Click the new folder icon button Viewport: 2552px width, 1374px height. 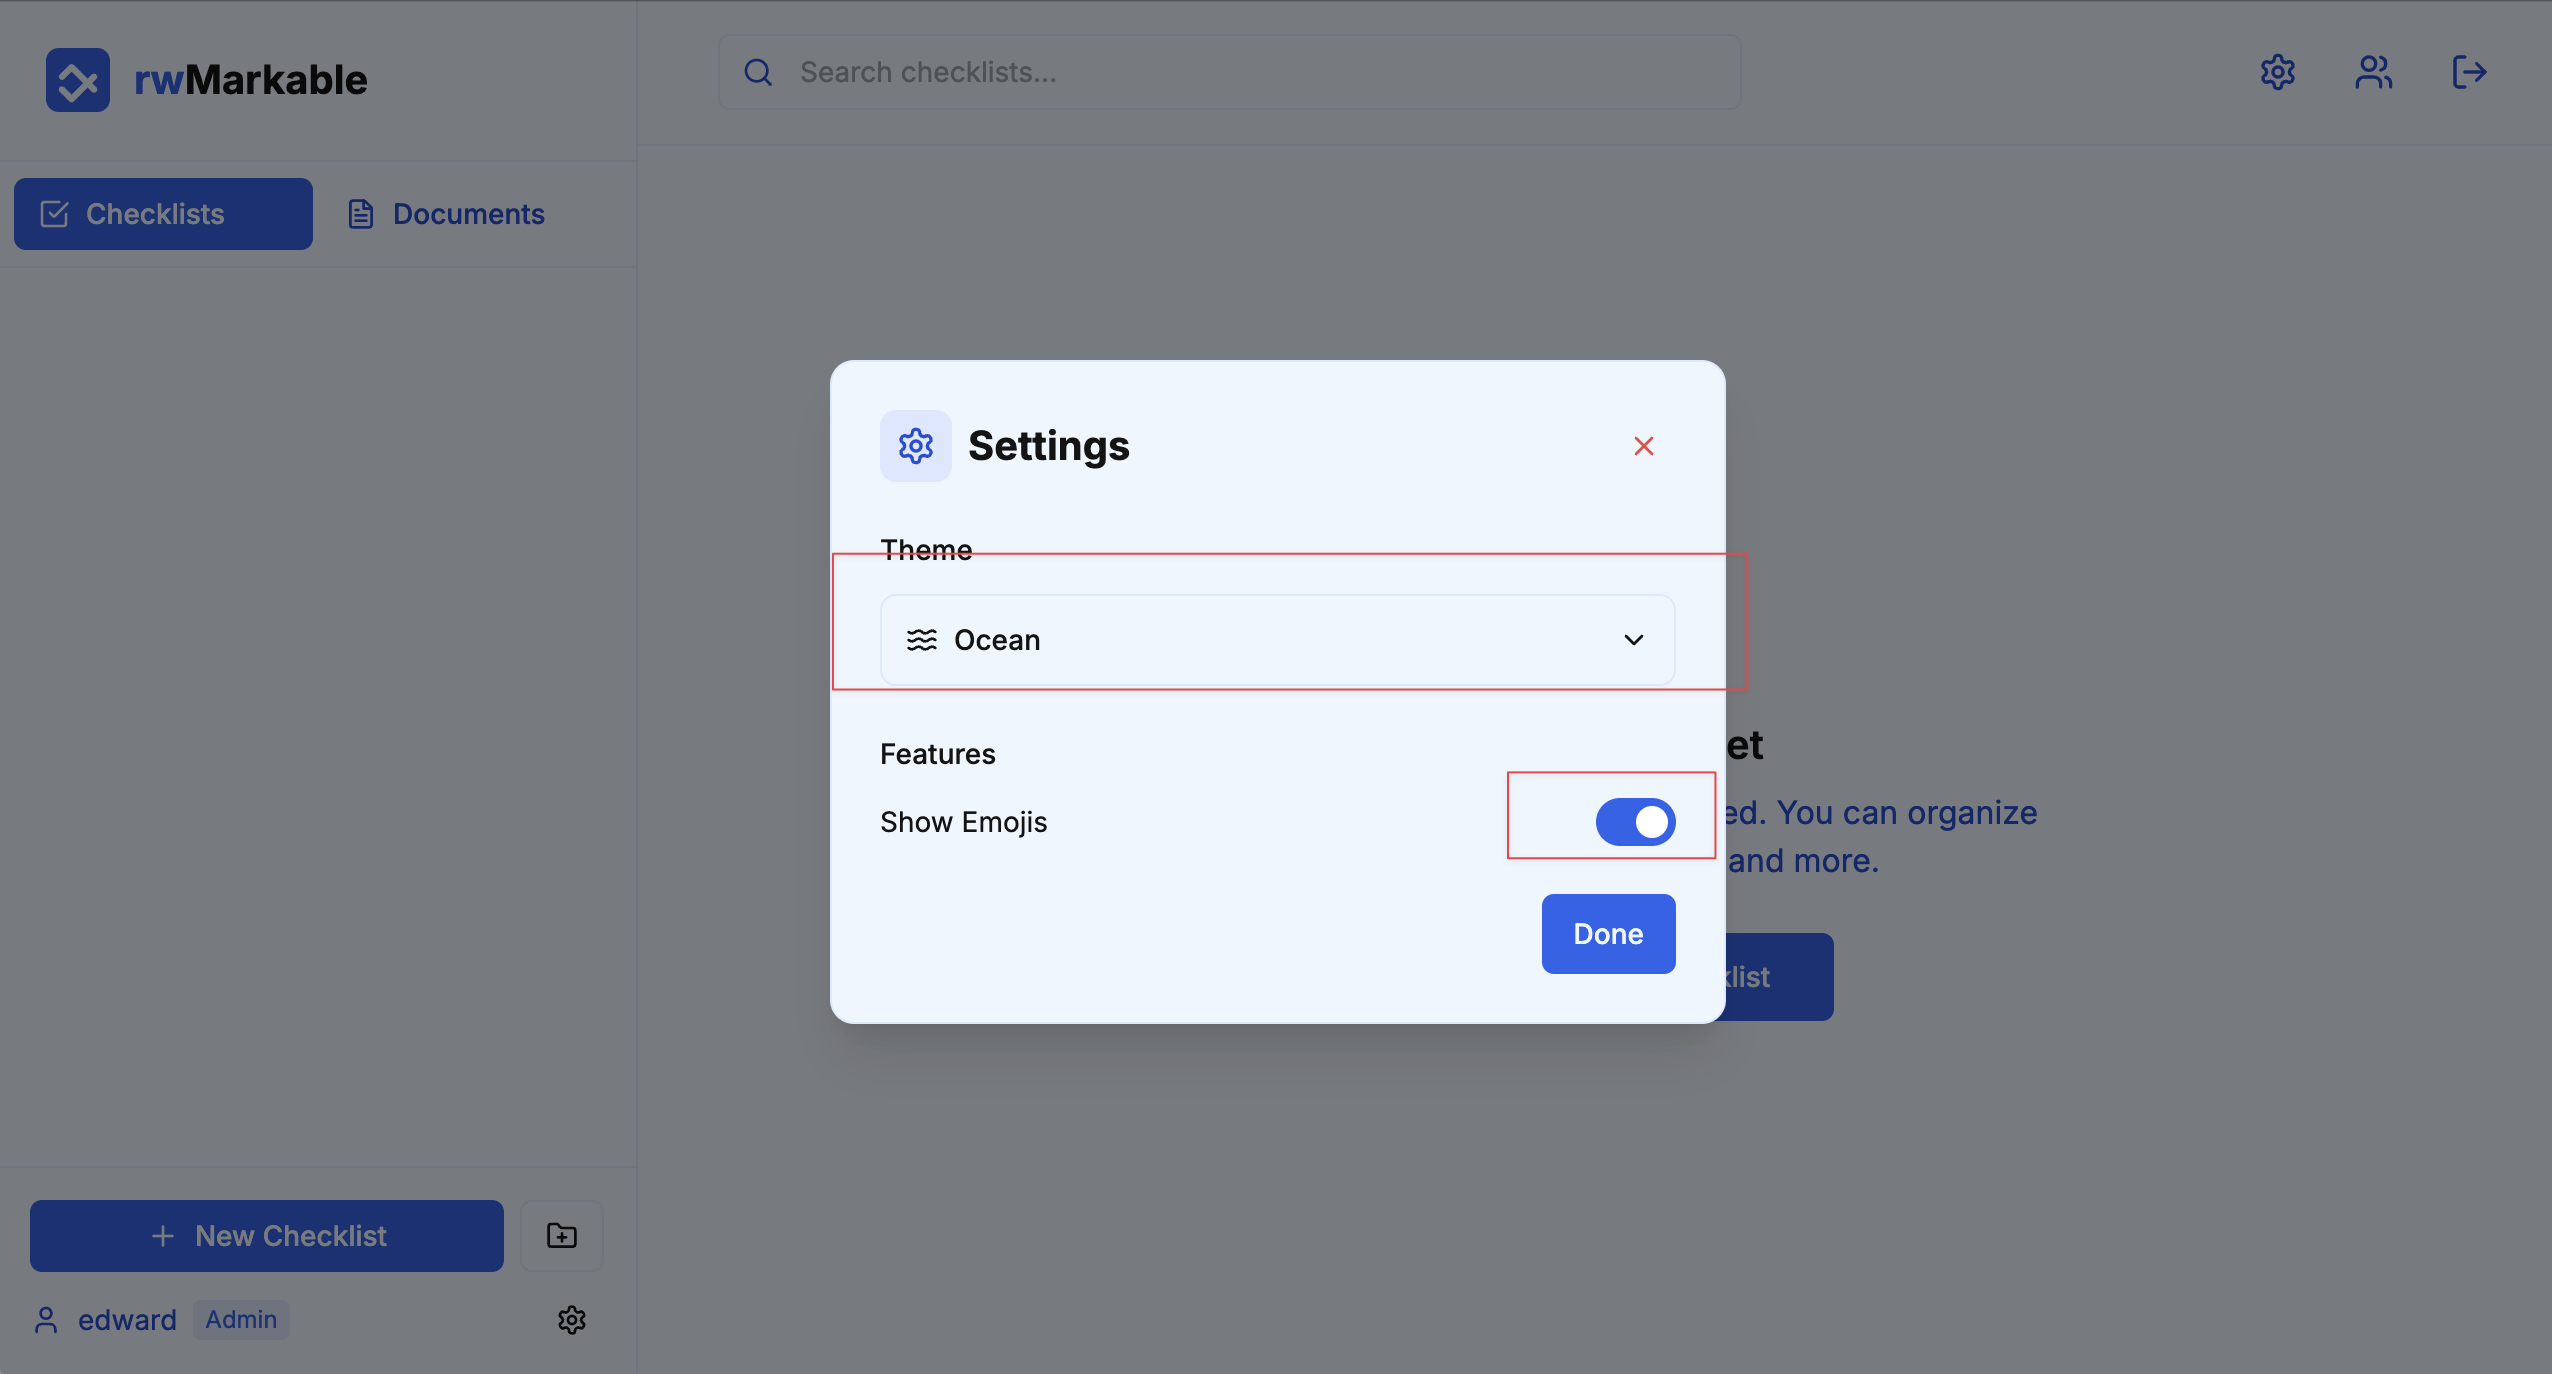point(562,1236)
